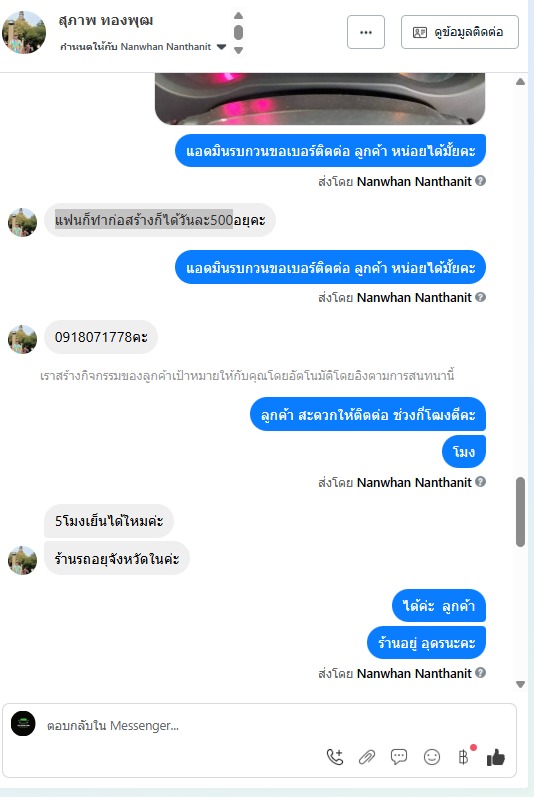Image resolution: width=534 pixels, height=797 pixels.
Task: Click the down arrow of conversation header stepper
Action: coord(238,50)
